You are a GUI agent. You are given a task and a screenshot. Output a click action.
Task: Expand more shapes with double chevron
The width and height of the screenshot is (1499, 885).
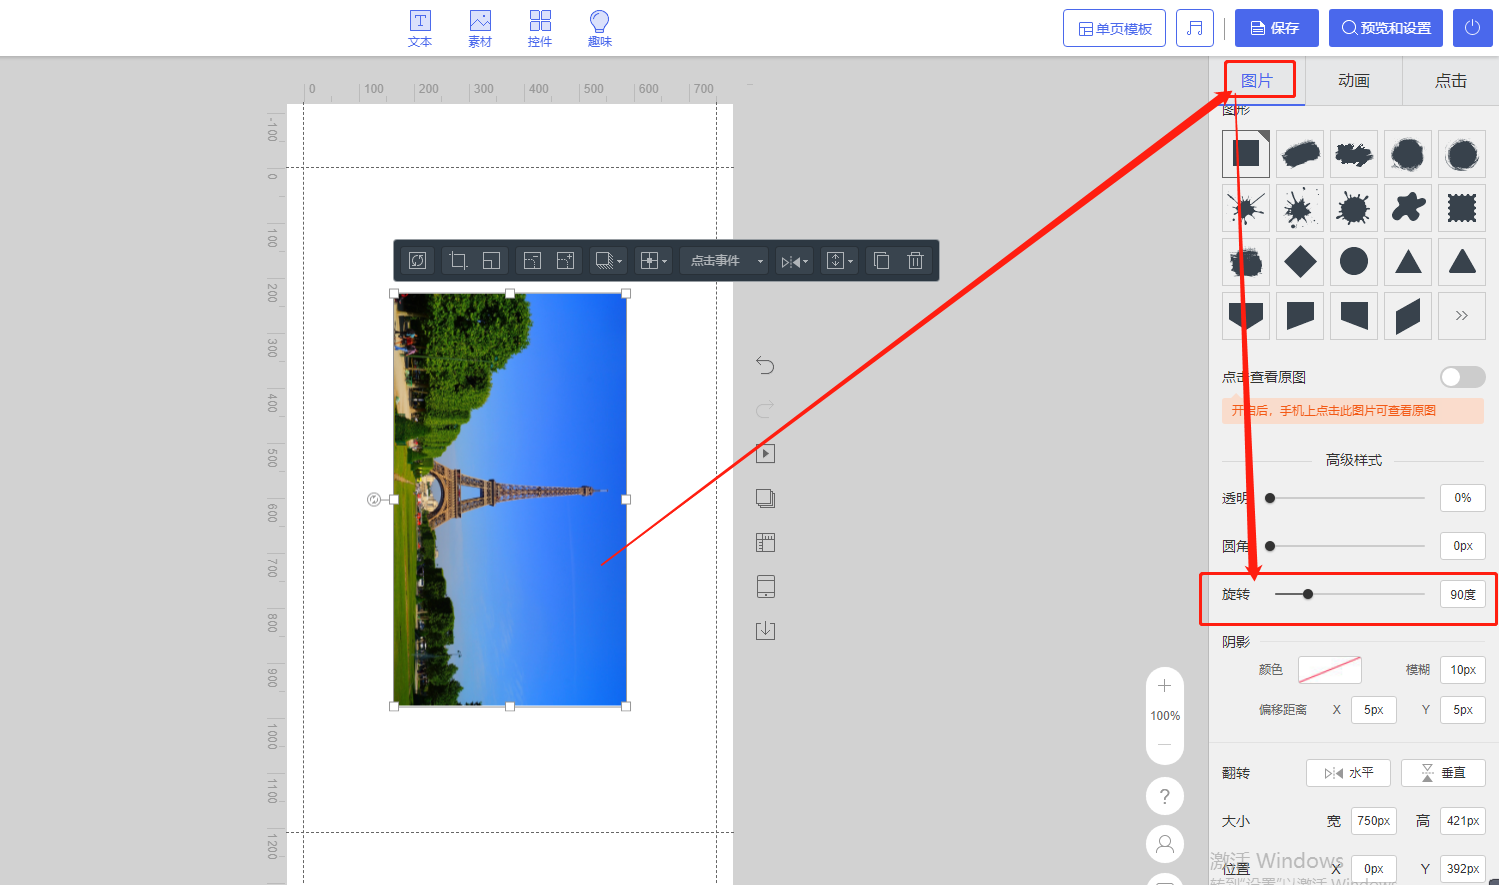[x=1462, y=316]
